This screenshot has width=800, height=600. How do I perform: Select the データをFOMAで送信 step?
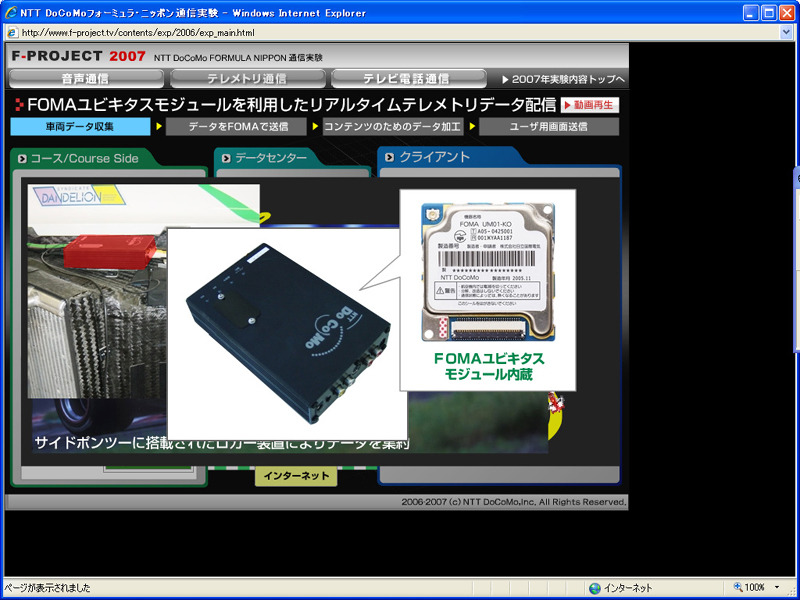pos(236,127)
